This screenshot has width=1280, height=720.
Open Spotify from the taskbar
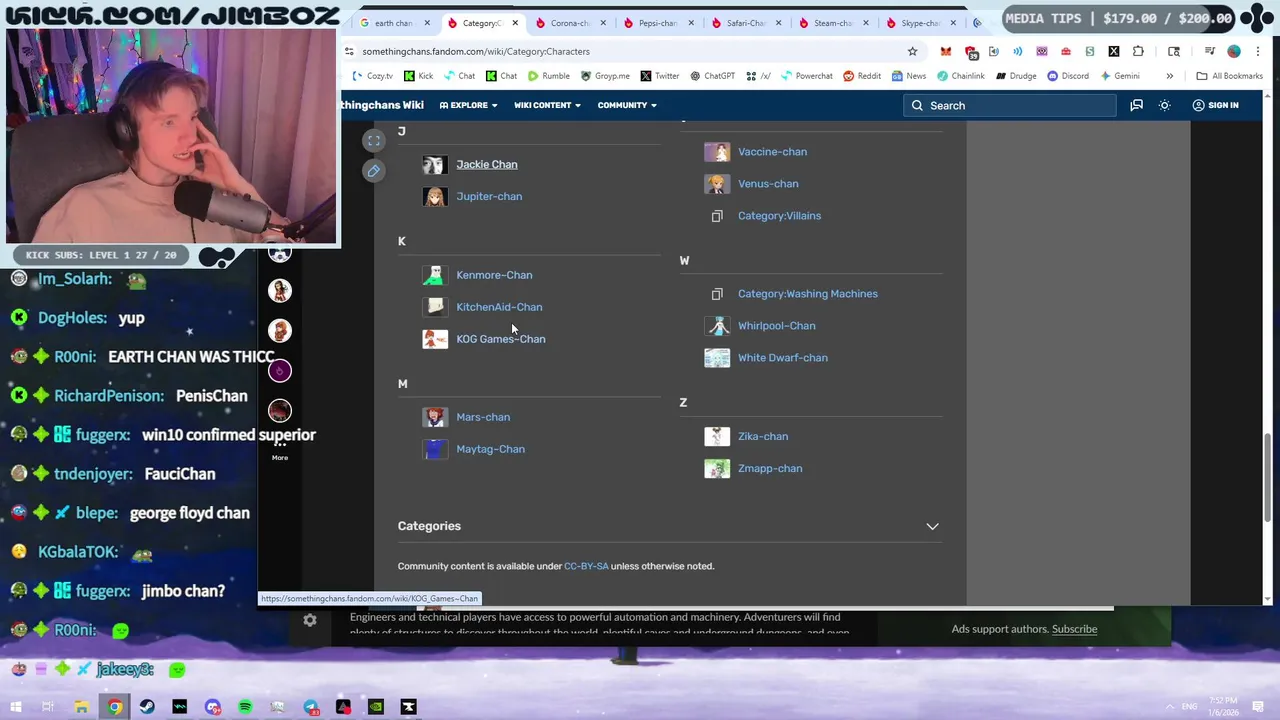coord(245,707)
